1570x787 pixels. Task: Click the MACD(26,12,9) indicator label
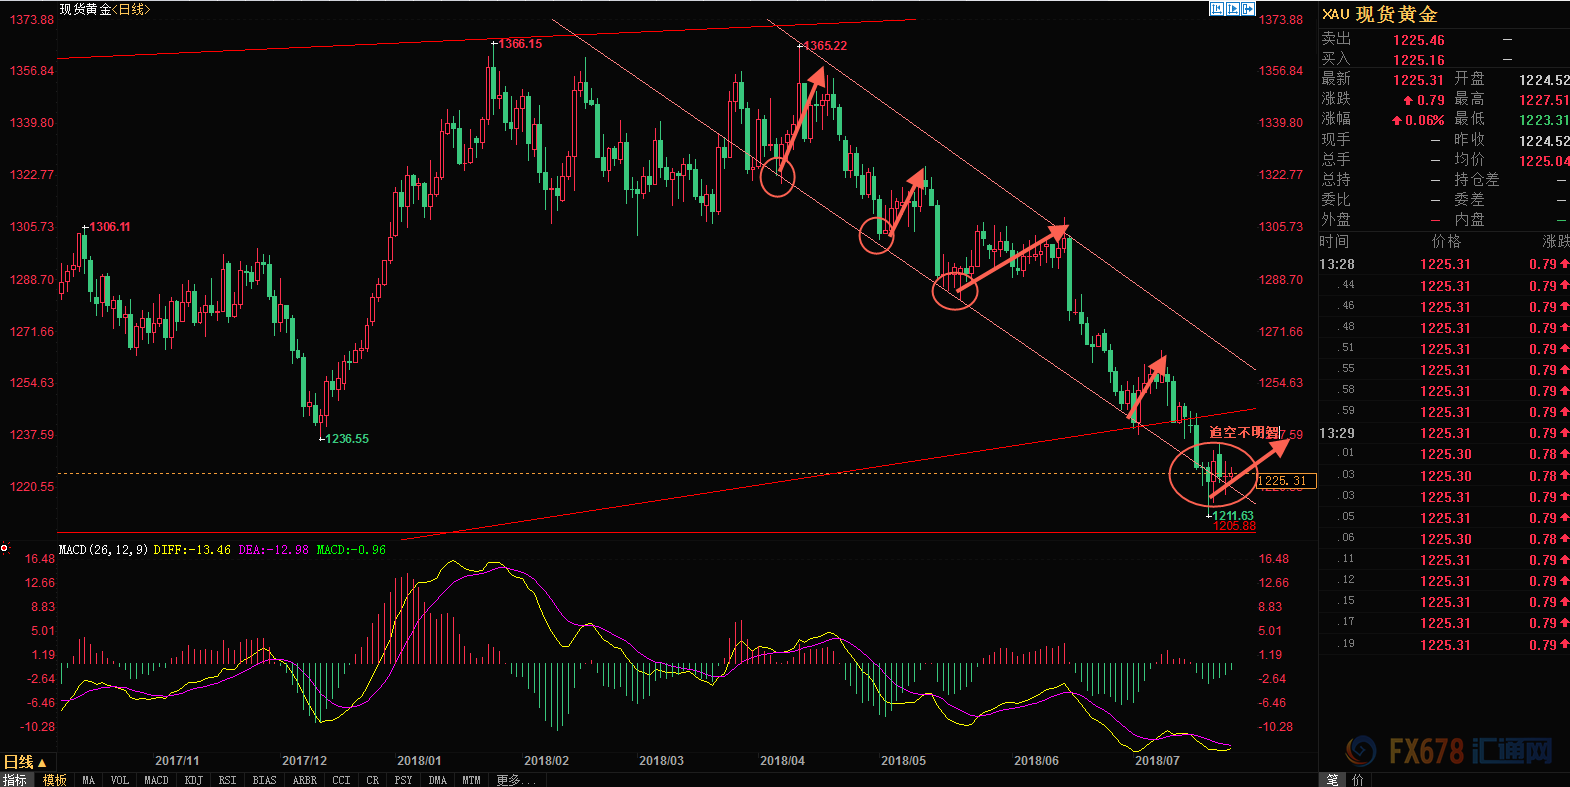103,550
